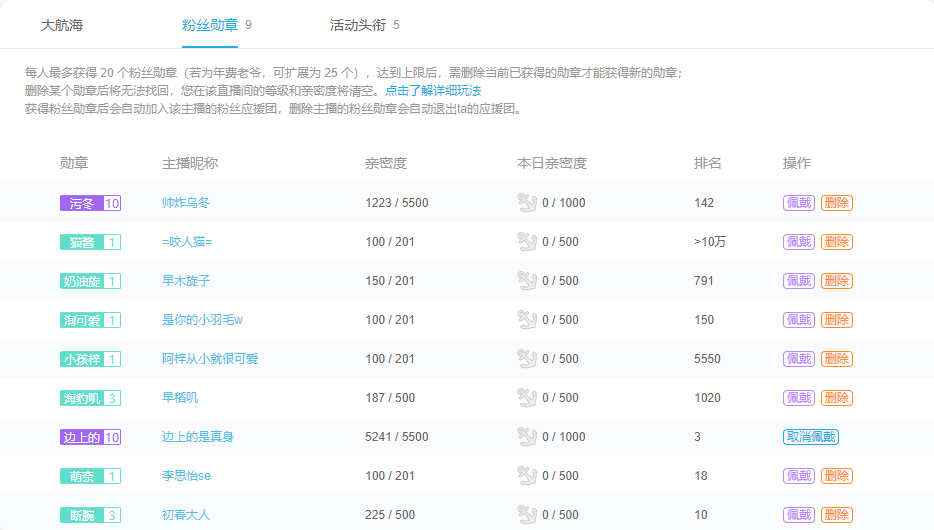Click the 猫酱 medal badge
This screenshot has height=530, width=934.
(91, 242)
